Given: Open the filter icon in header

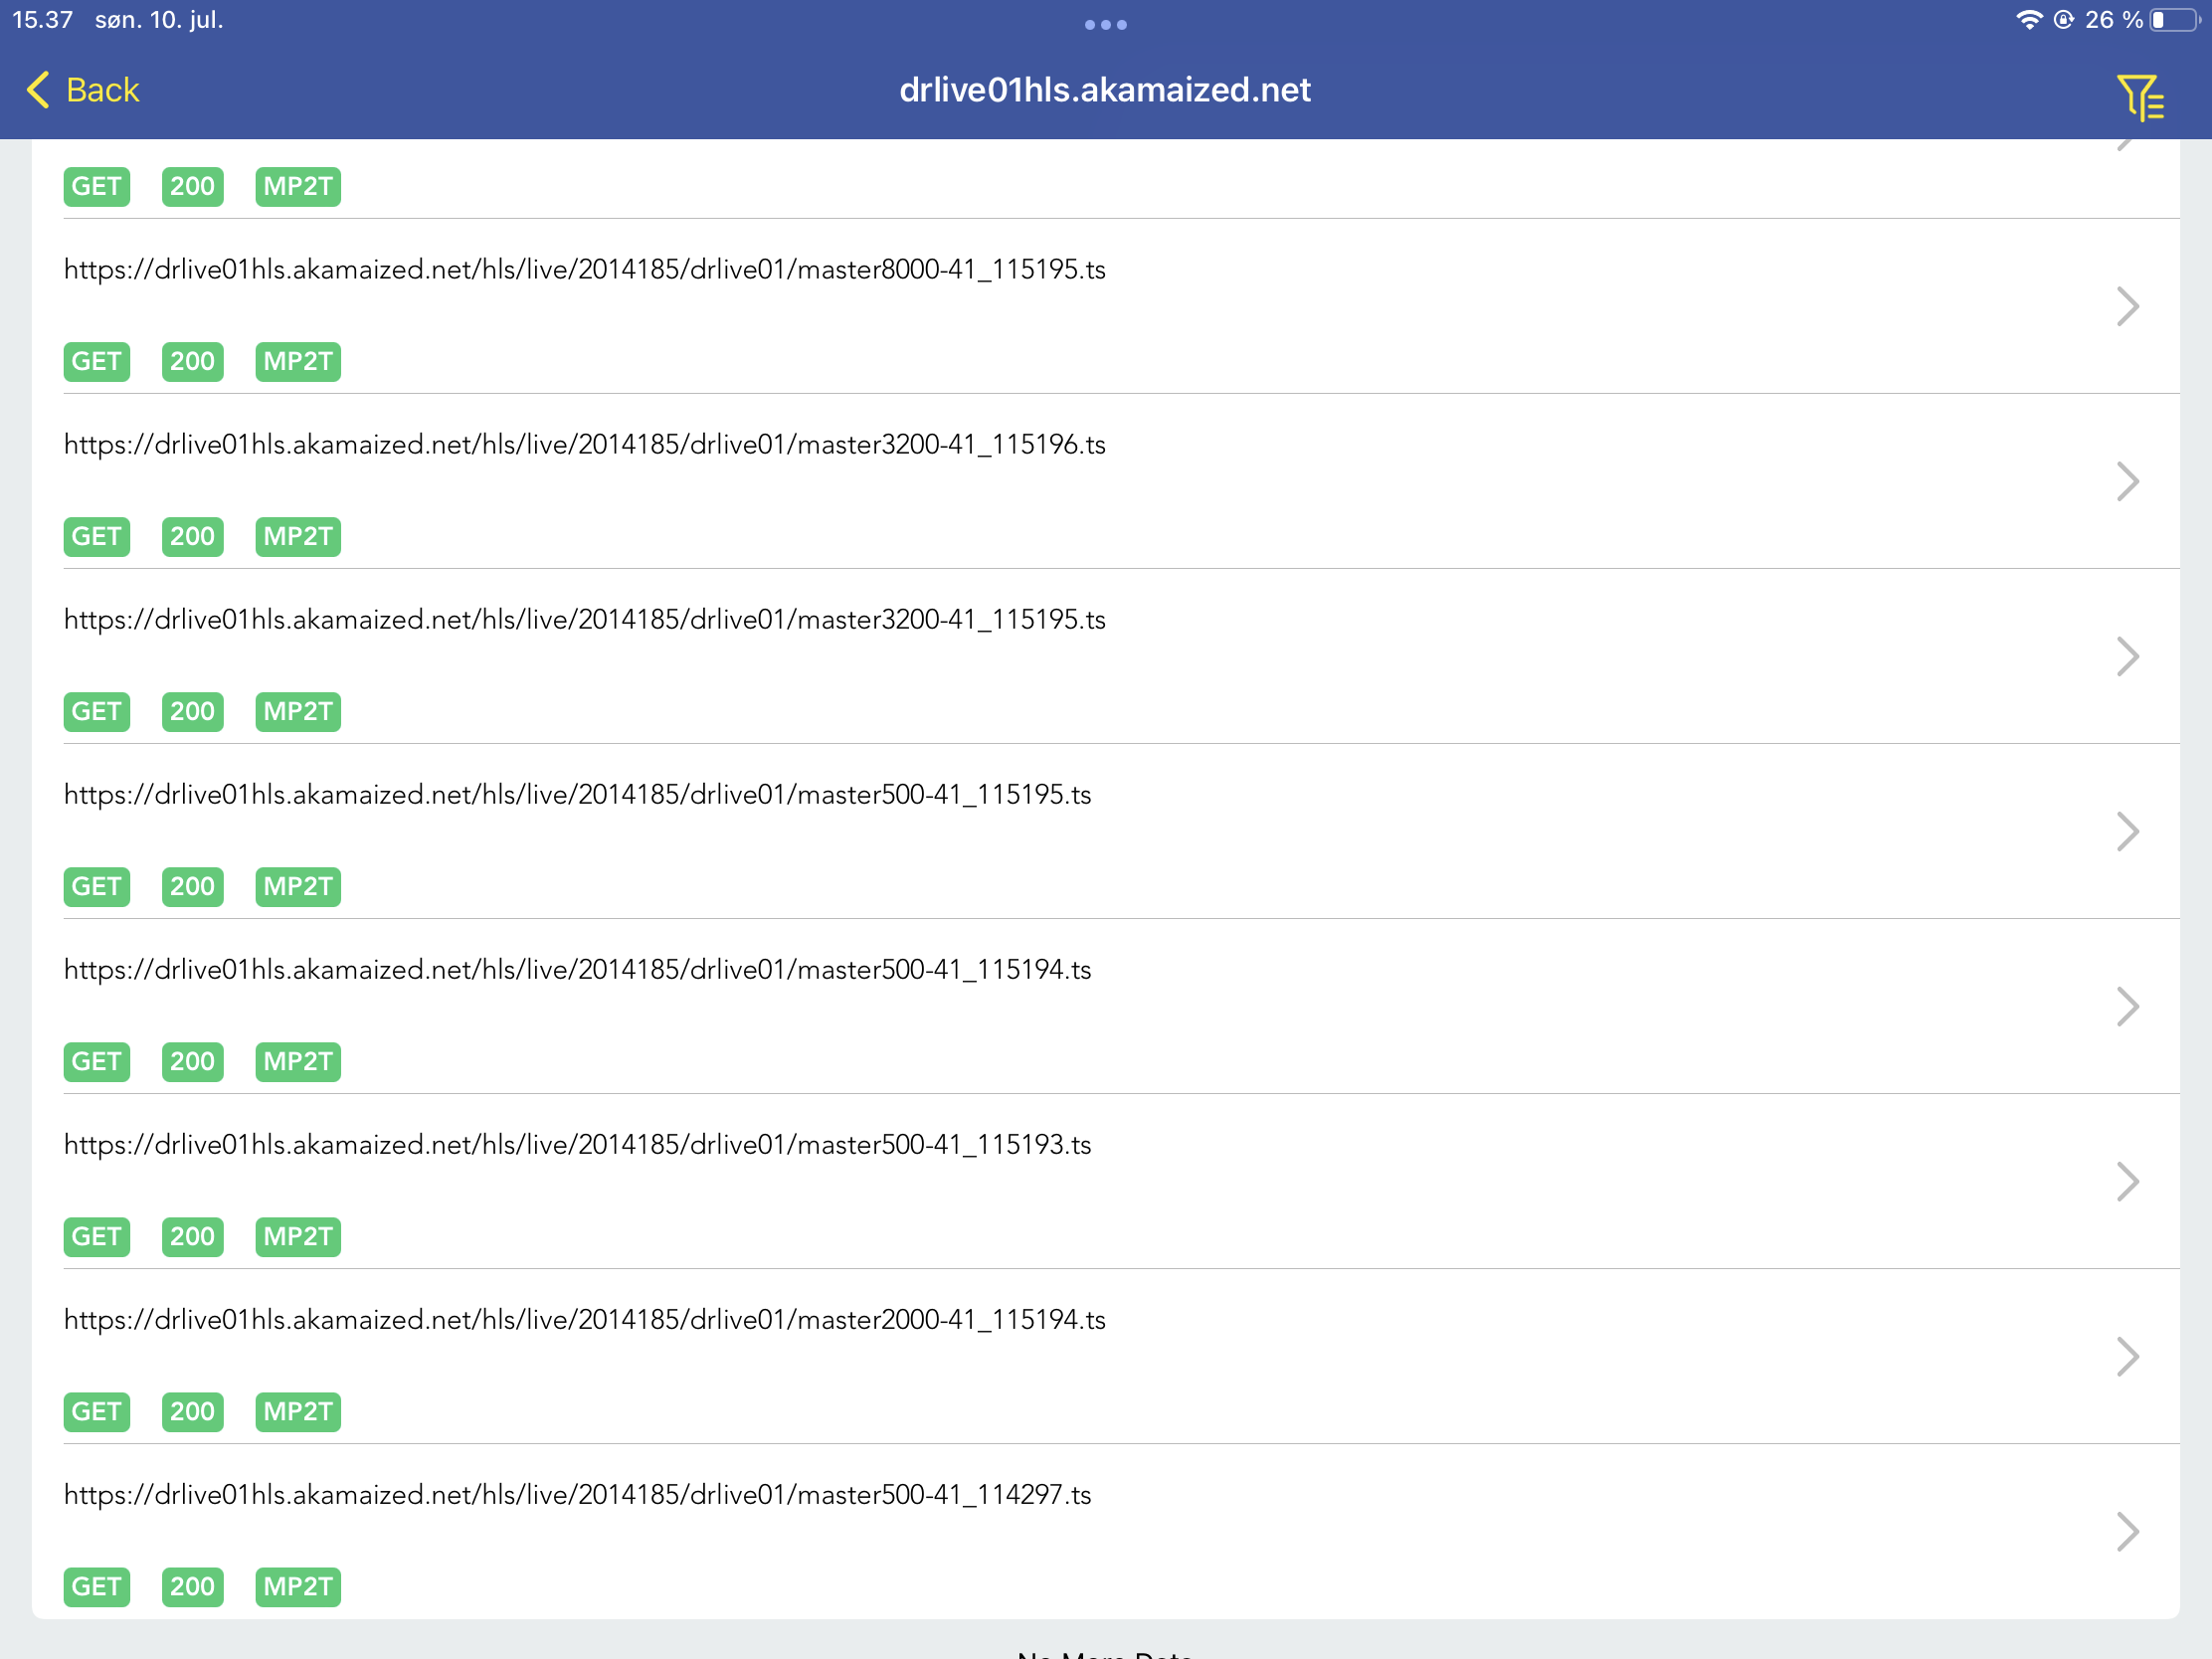Looking at the screenshot, I should coord(2139,96).
